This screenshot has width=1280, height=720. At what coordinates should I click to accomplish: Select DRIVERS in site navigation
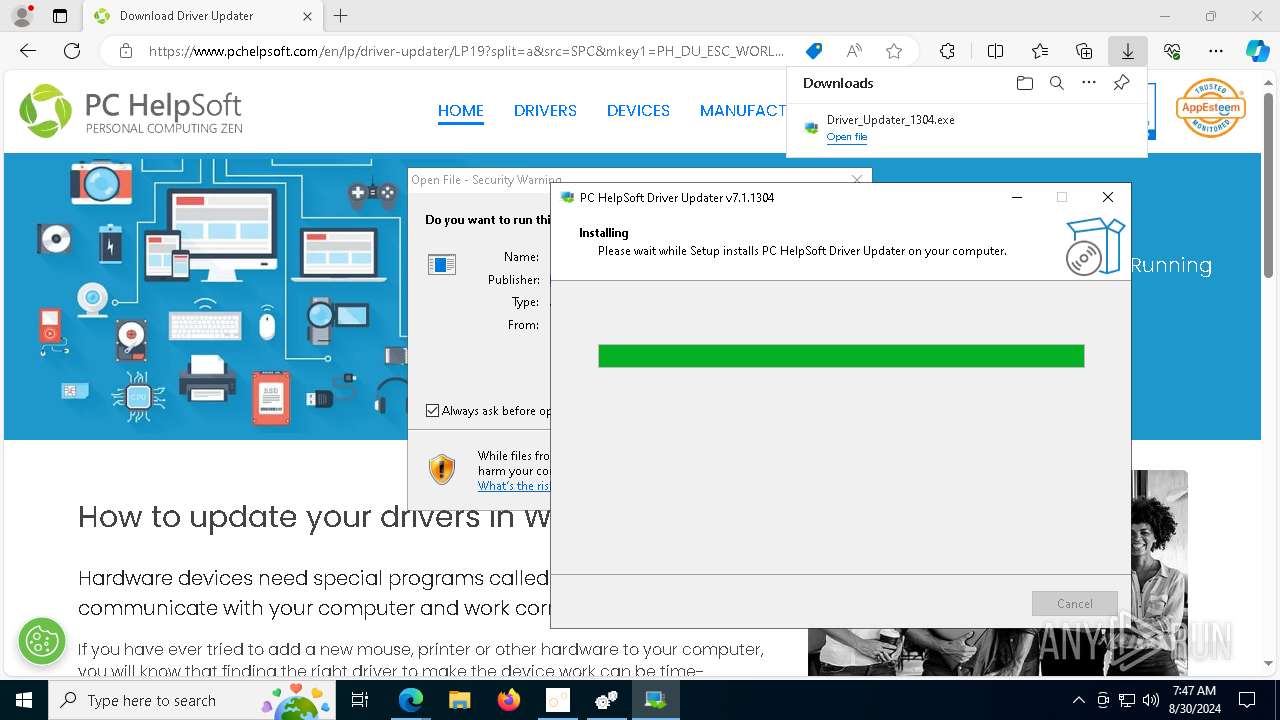coord(545,111)
